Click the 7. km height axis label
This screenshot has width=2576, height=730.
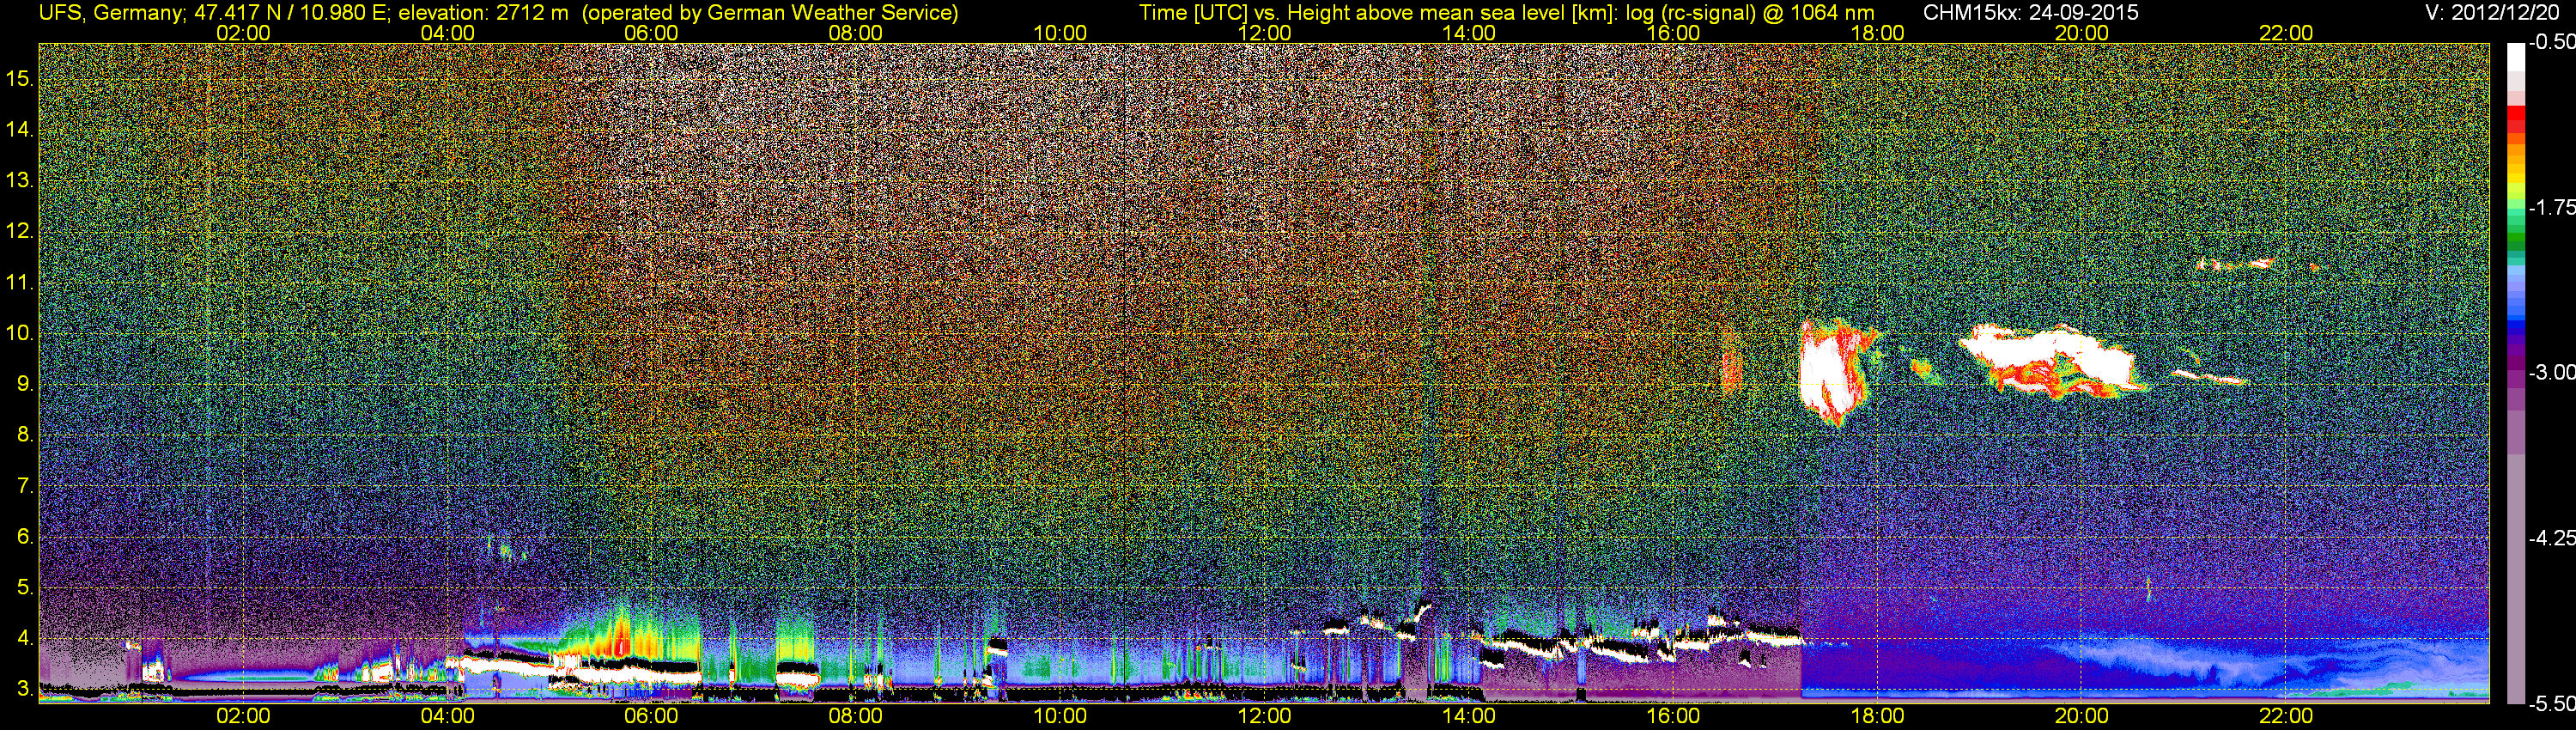click(25, 486)
